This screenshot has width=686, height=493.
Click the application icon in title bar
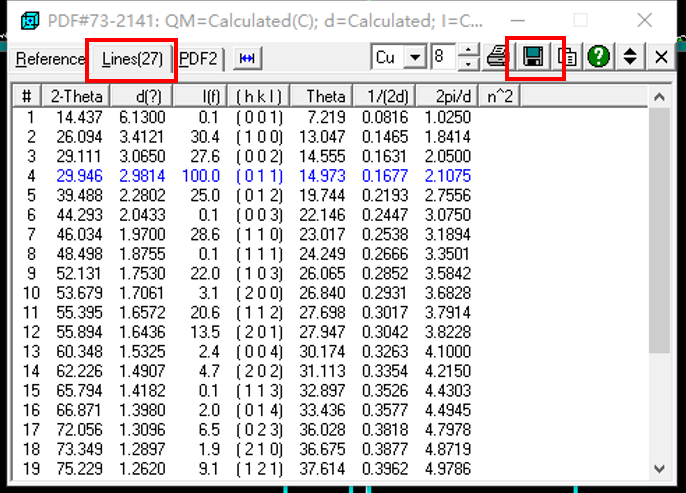[31, 20]
